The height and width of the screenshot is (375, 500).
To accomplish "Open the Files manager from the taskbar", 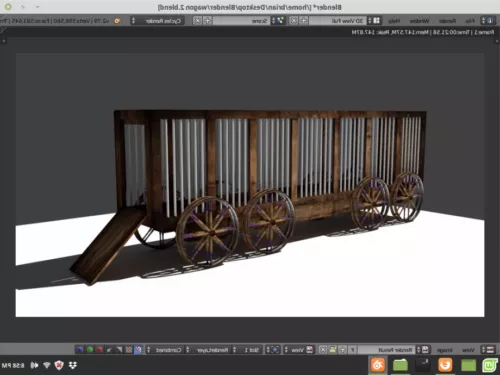I will (x=400, y=365).
